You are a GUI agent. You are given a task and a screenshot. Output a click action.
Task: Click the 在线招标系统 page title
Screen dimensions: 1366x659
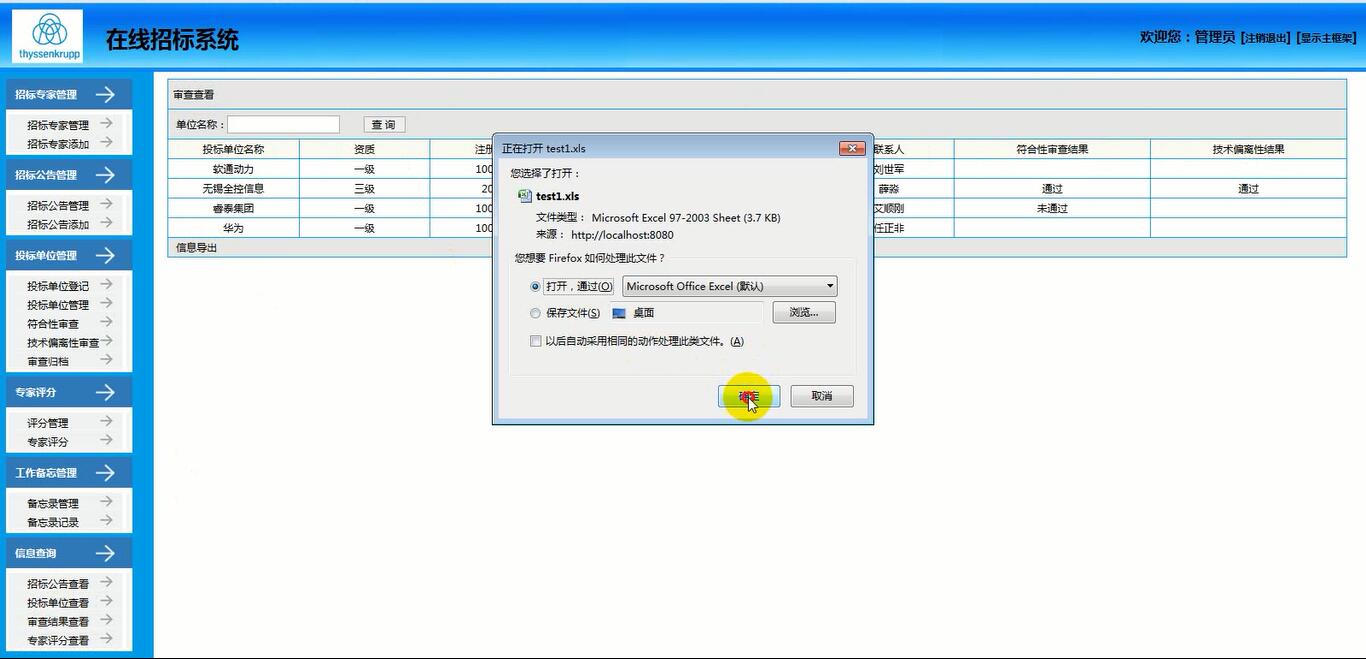172,41
